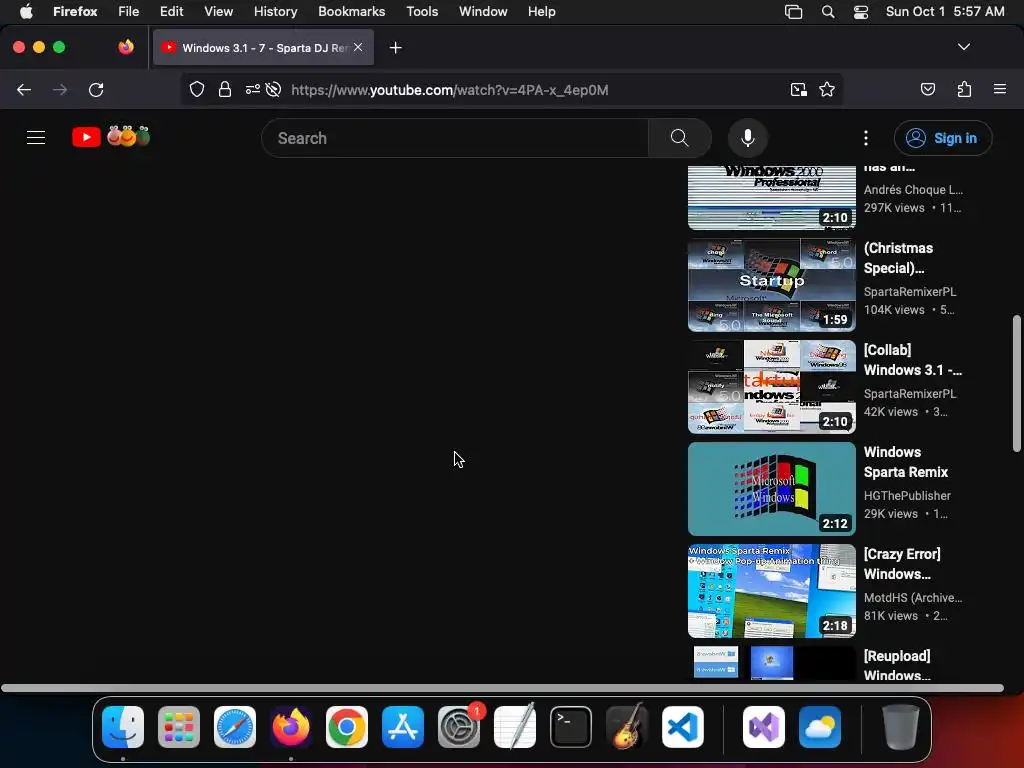Open site permissions icon in address bar

253,89
